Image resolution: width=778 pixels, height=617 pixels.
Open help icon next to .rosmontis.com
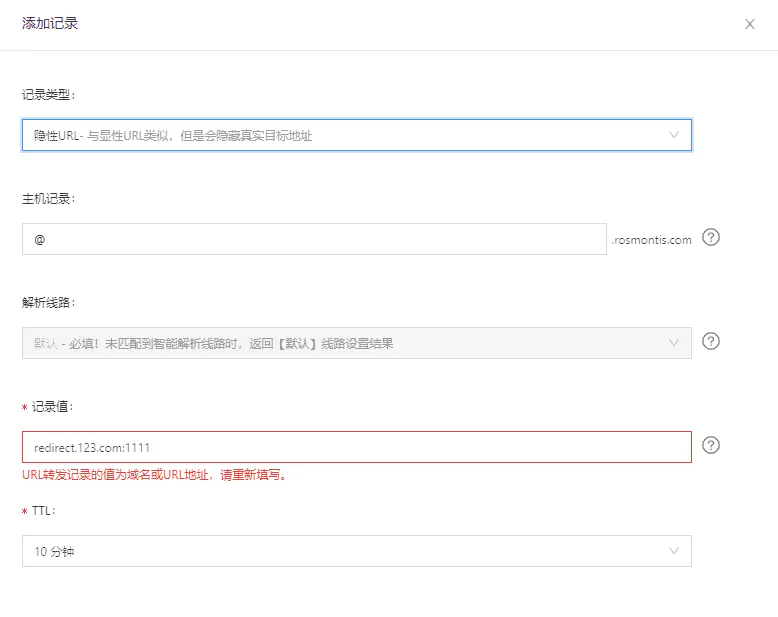(x=711, y=238)
